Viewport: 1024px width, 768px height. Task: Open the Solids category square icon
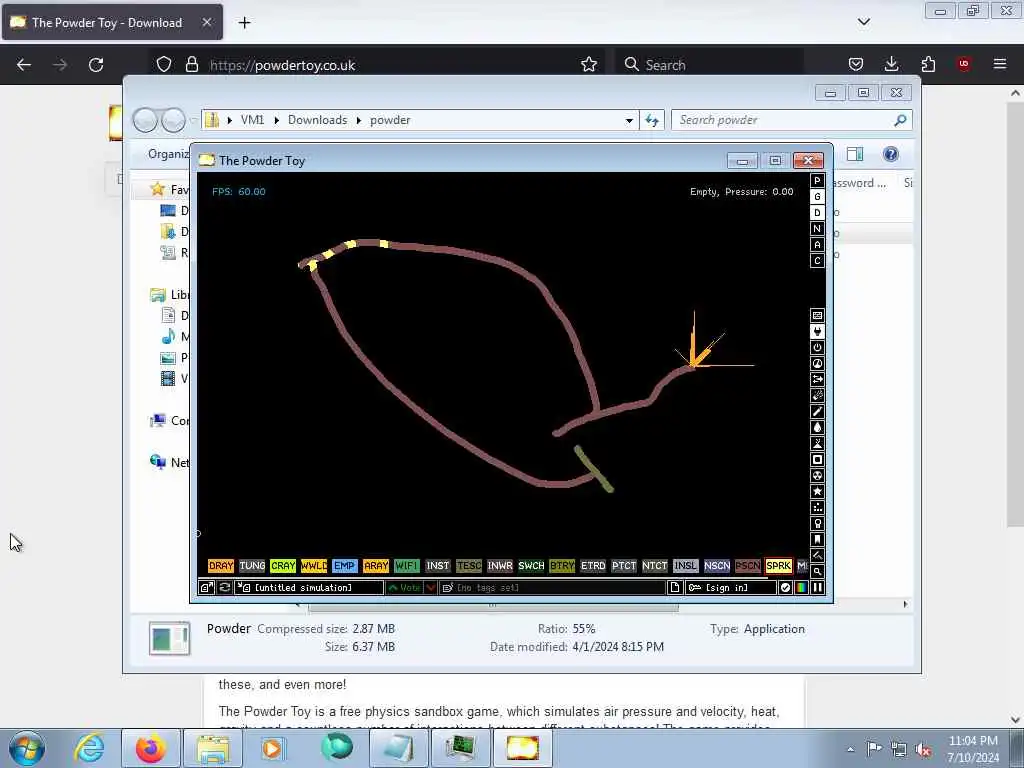pyautogui.click(x=817, y=460)
